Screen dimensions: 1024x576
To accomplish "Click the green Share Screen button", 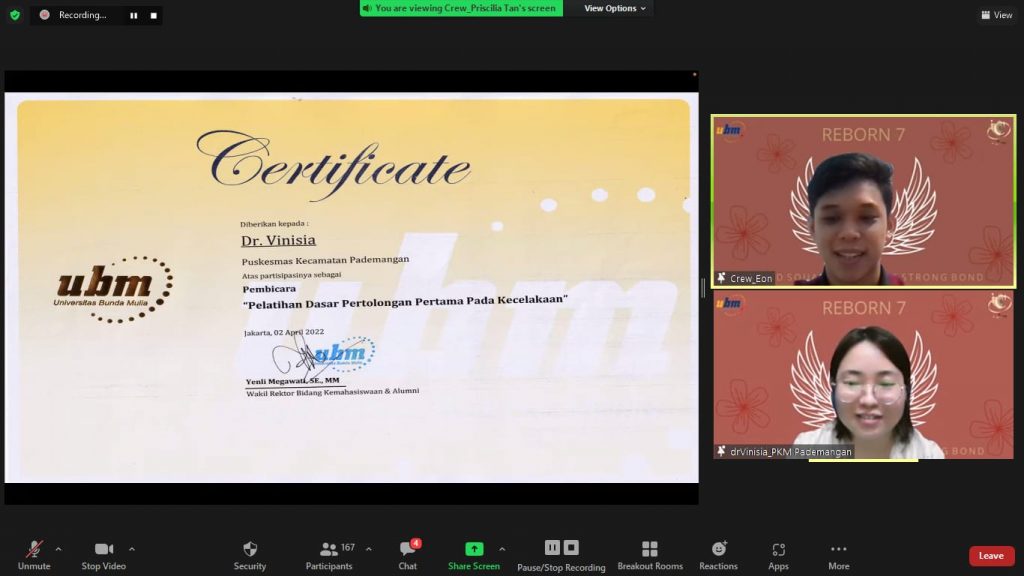I will [x=474, y=556].
